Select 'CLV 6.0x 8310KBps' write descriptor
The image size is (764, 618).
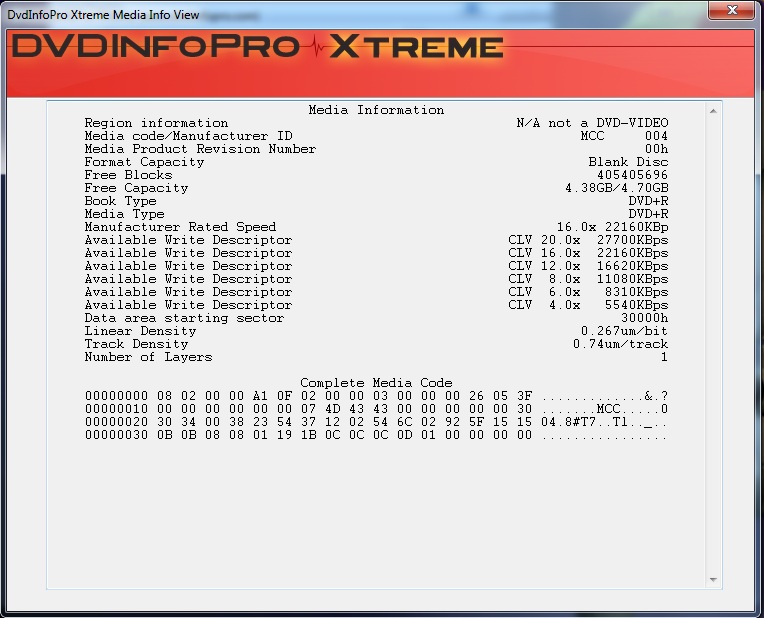pyautogui.click(x=588, y=292)
